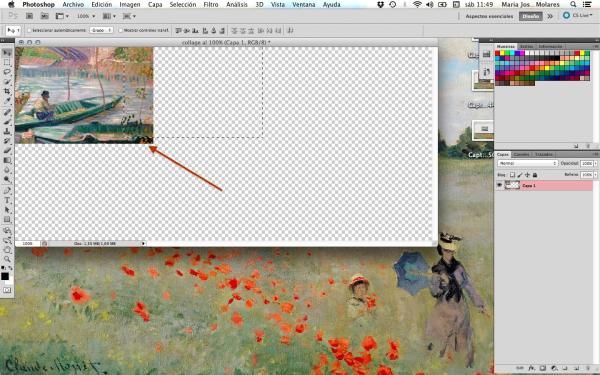Open the Normal blend mode dropdown
The height and width of the screenshot is (375, 600).
(527, 163)
